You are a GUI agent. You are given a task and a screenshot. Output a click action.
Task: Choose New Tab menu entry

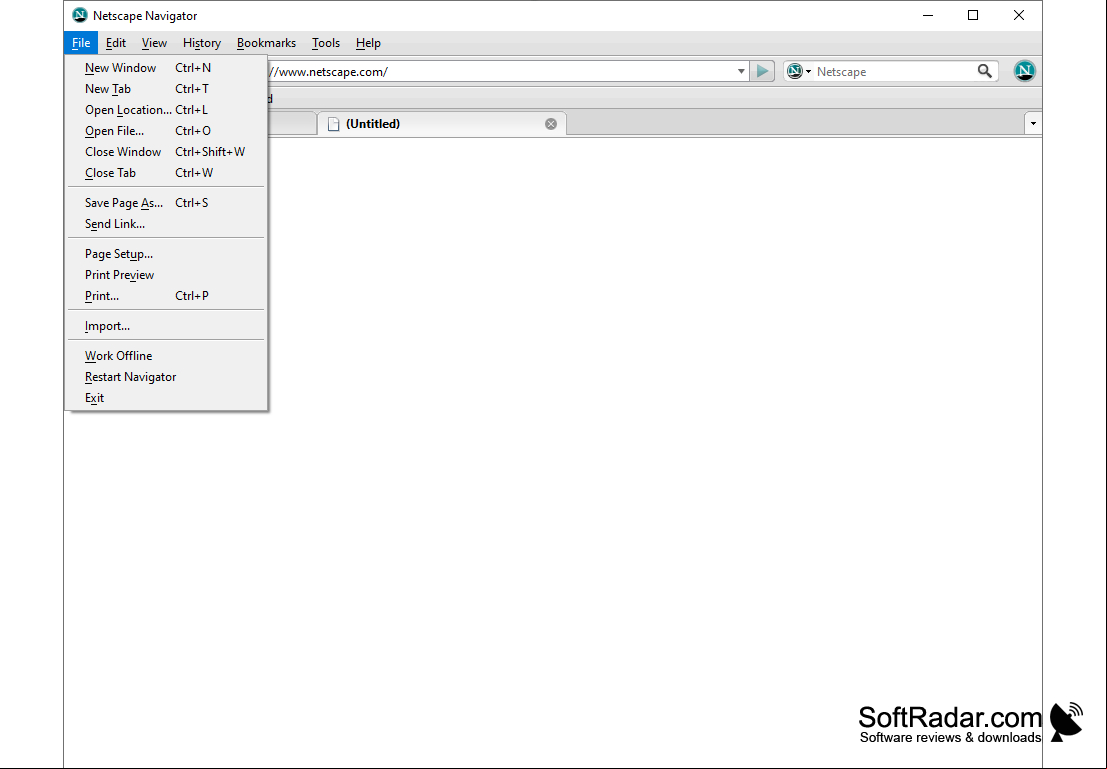(x=166, y=89)
